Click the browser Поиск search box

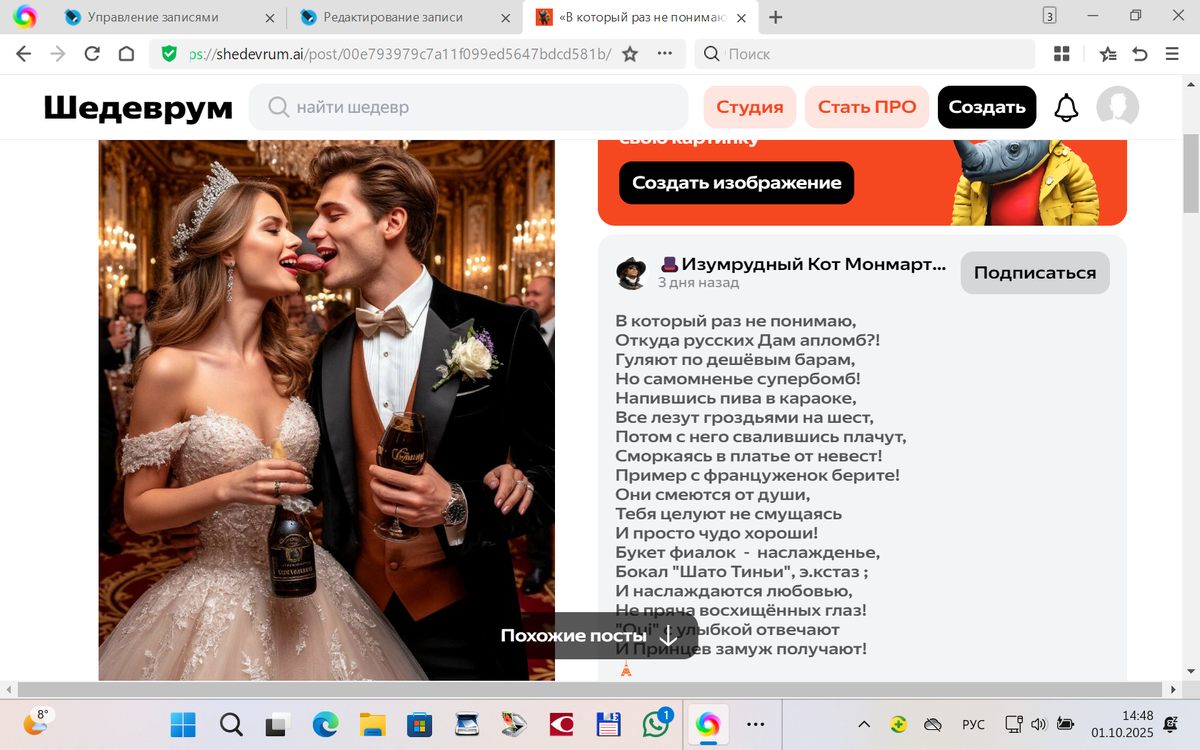[865, 54]
